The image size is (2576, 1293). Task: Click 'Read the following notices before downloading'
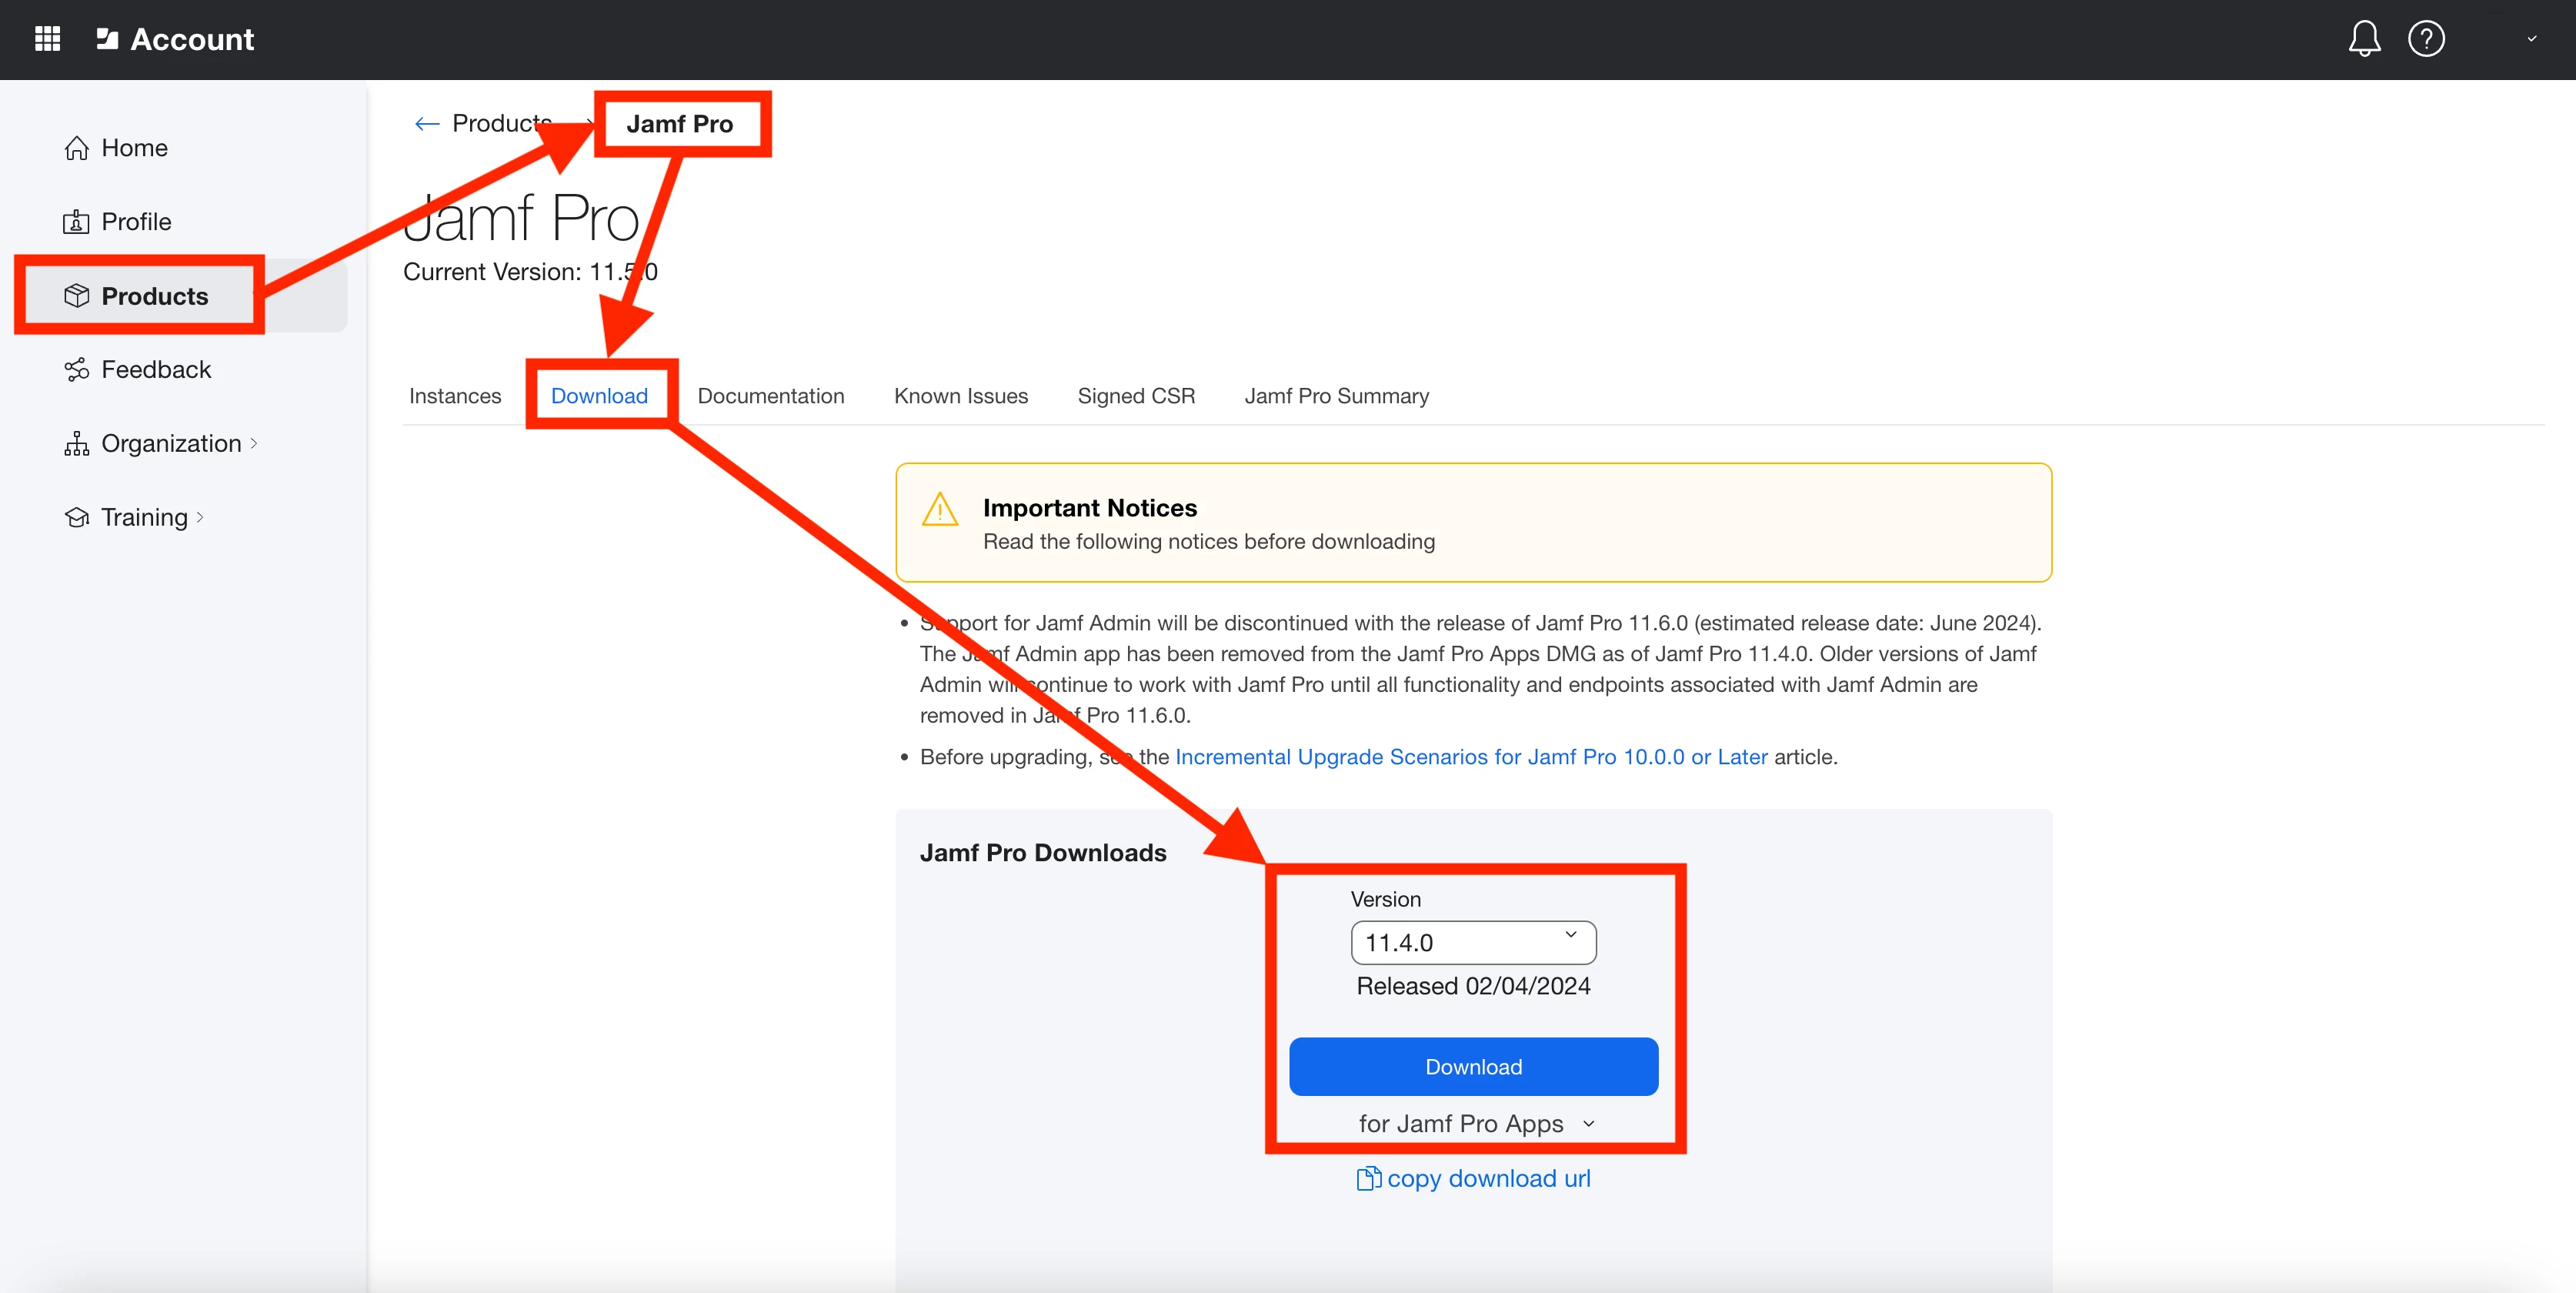(x=1209, y=542)
